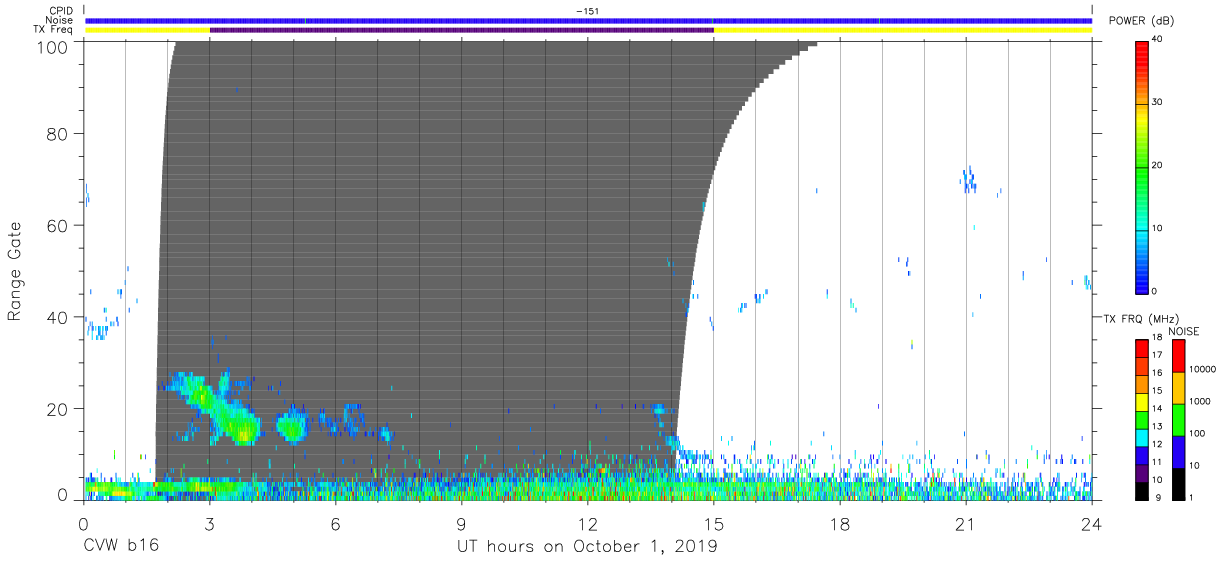Image resolution: width=1228 pixels, height=567 pixels.
Task: Click the 18 tick on UT hours axis
Action: point(839,524)
